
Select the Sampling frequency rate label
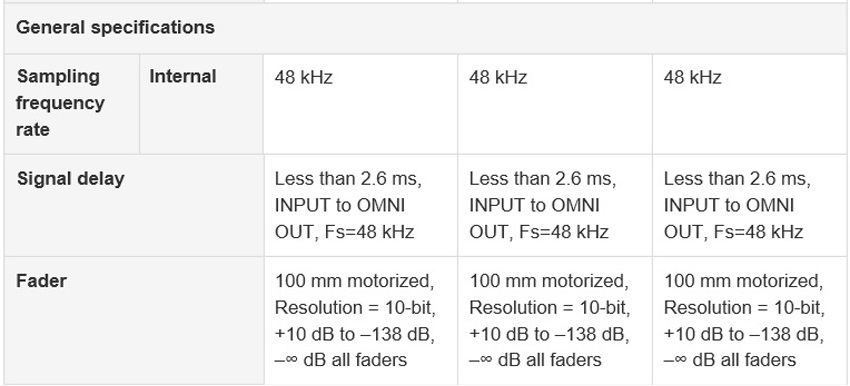[60, 103]
